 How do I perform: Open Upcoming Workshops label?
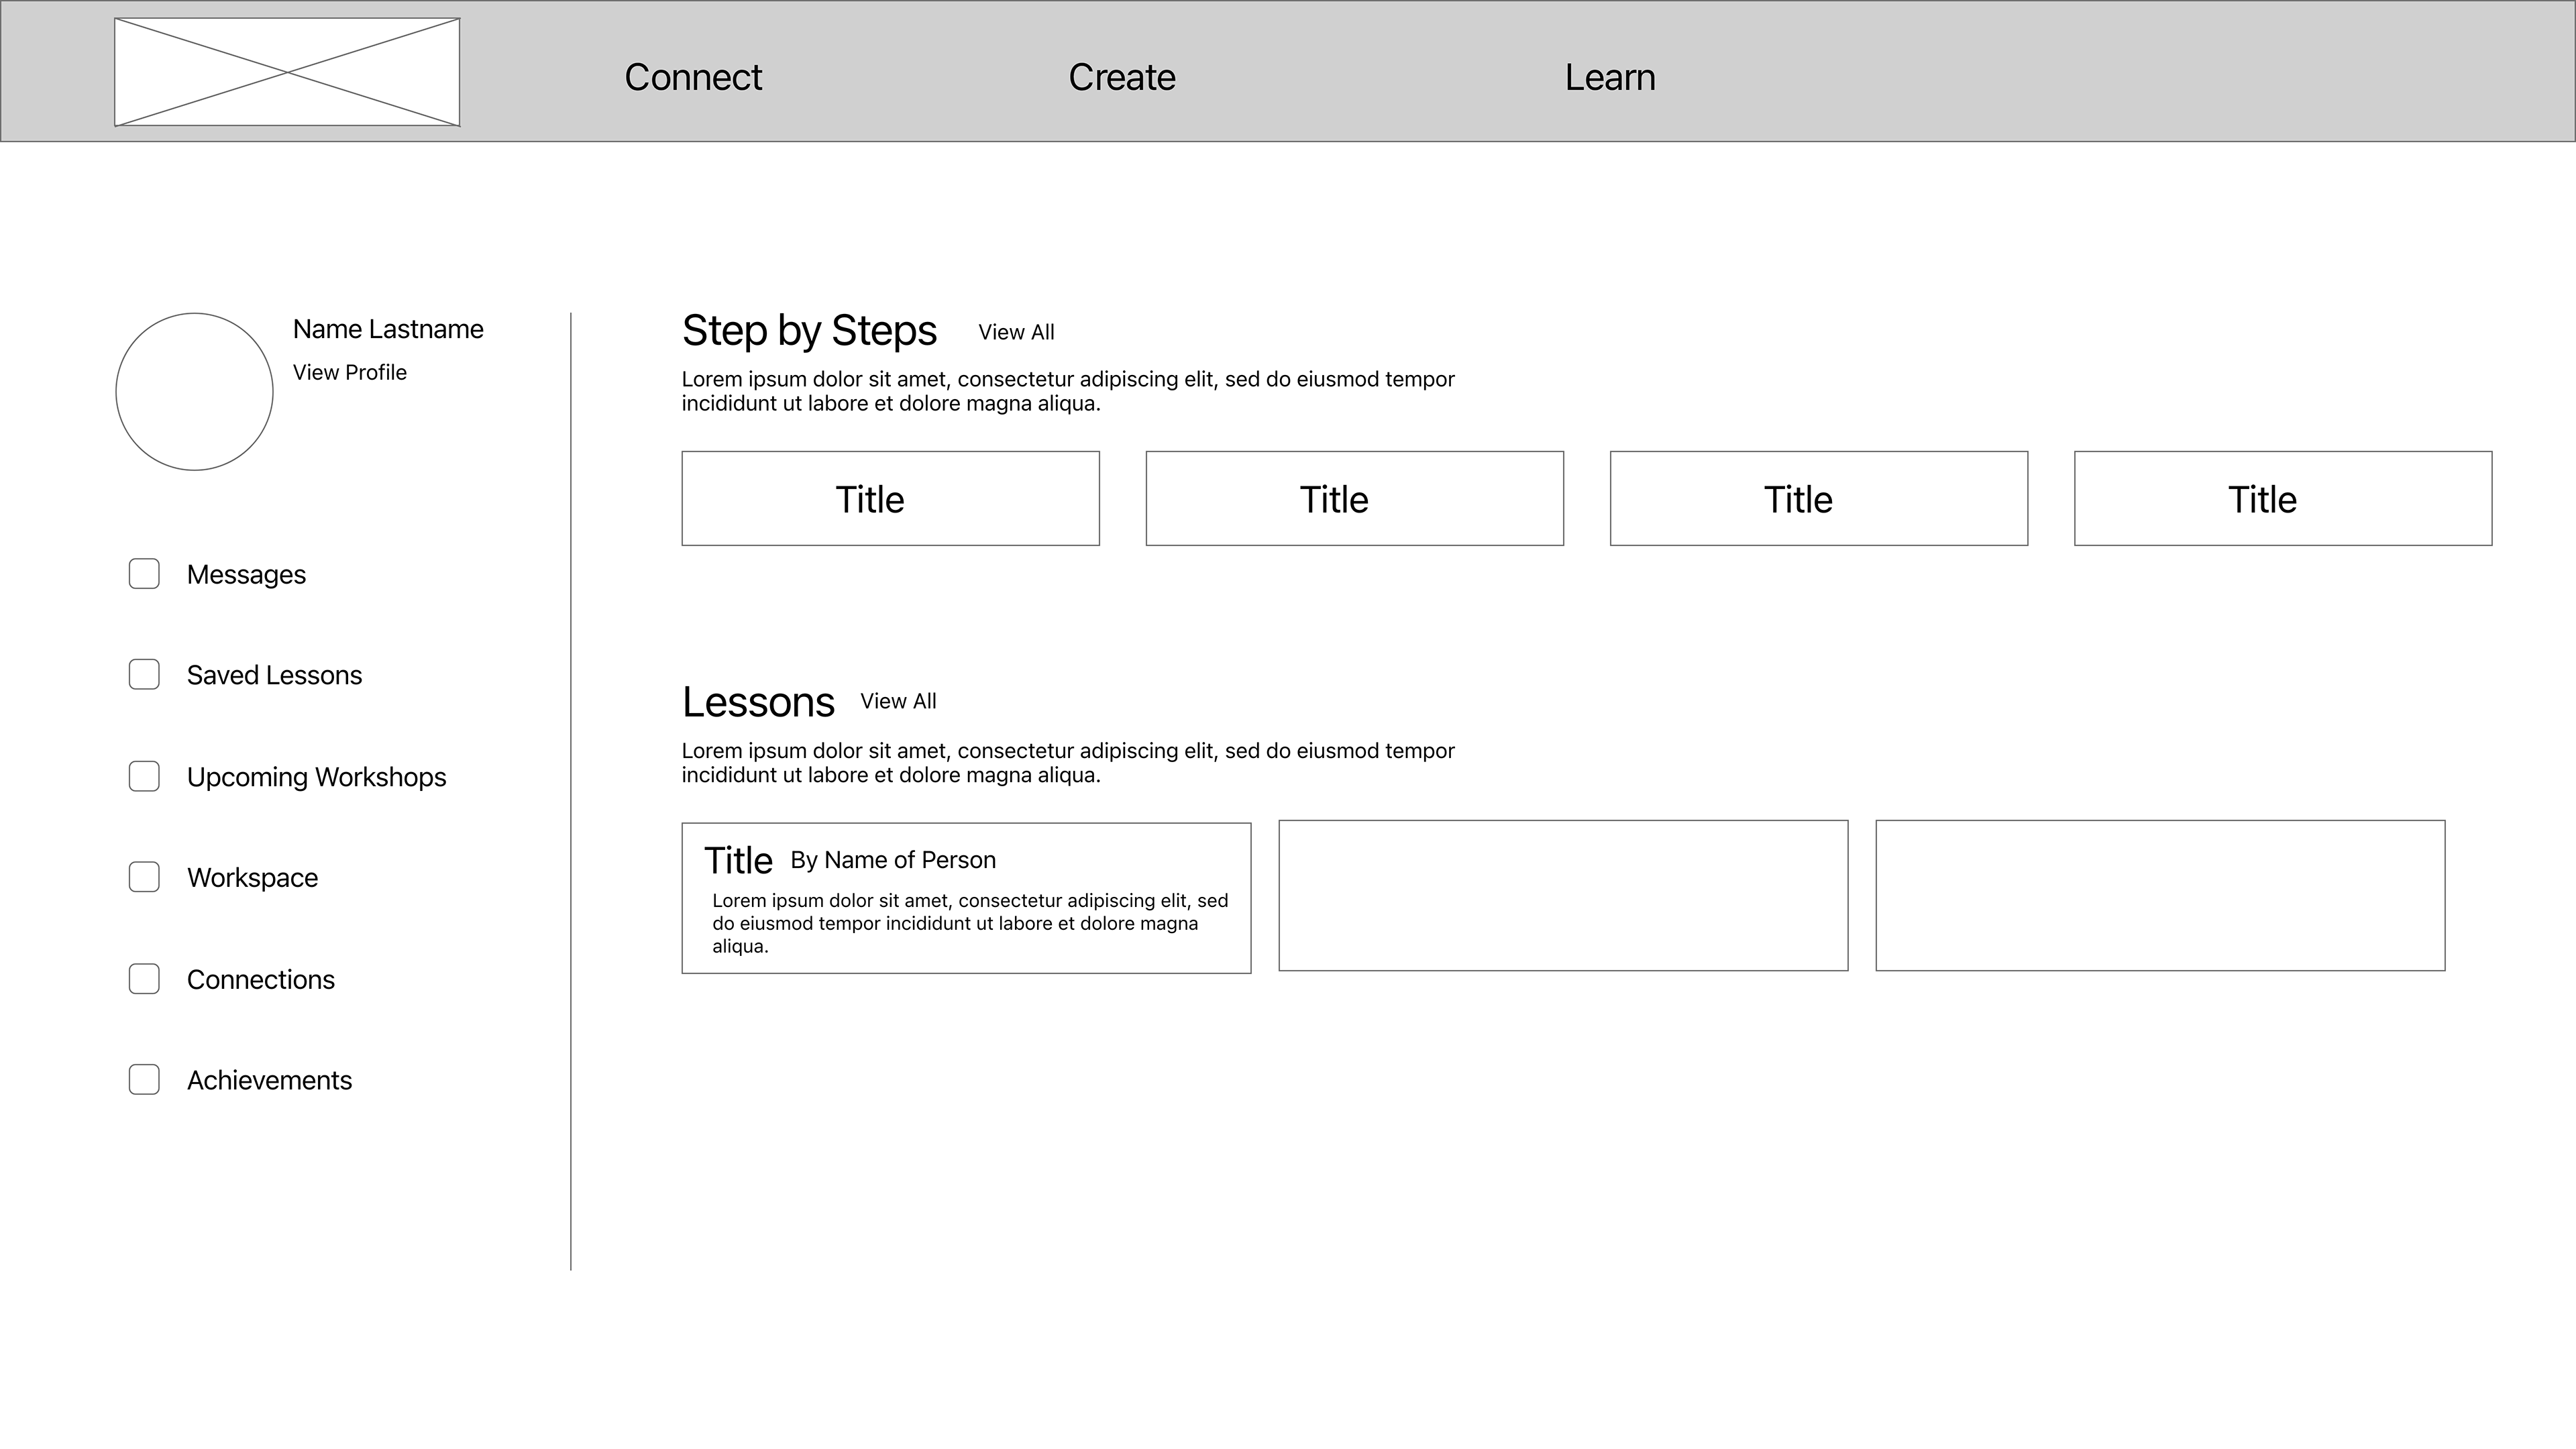(316, 777)
